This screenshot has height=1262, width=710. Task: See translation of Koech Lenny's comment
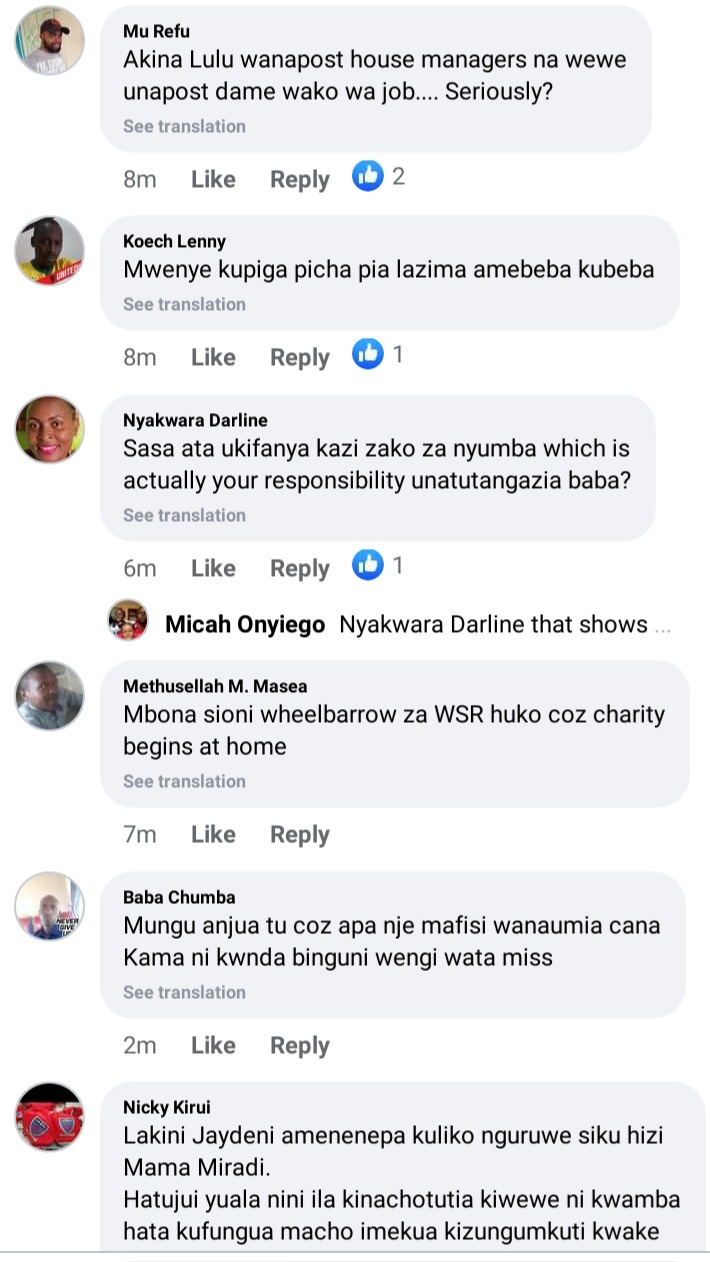coord(184,304)
